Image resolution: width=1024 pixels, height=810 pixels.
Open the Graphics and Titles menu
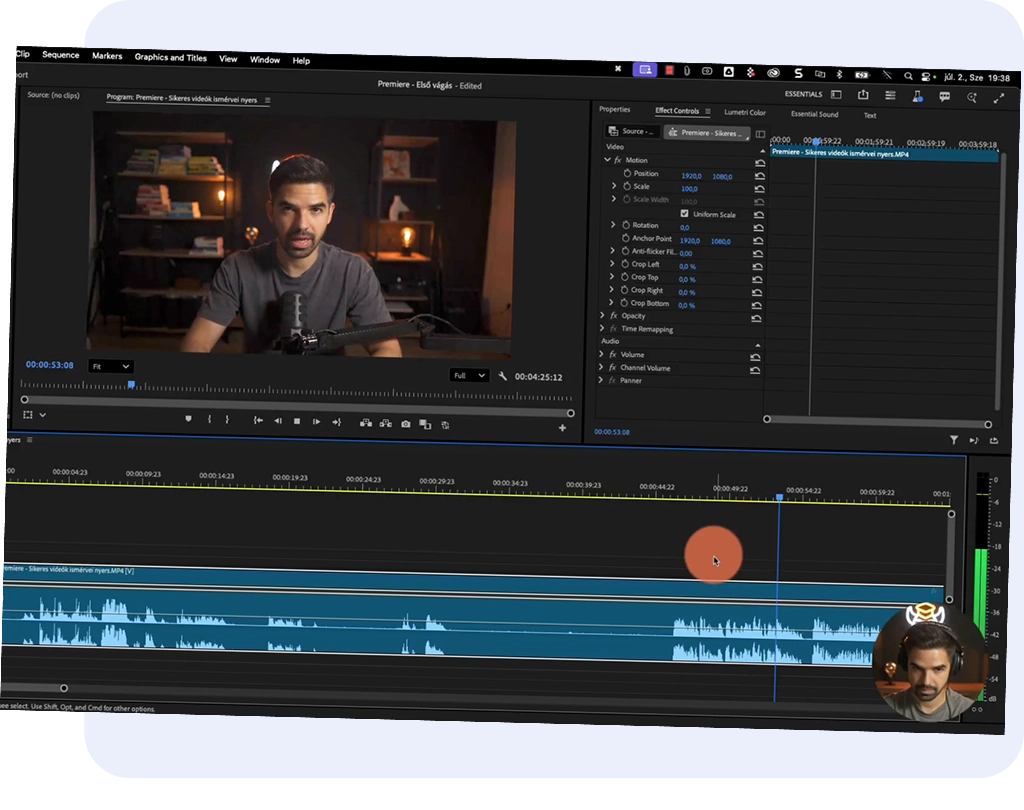[170, 58]
